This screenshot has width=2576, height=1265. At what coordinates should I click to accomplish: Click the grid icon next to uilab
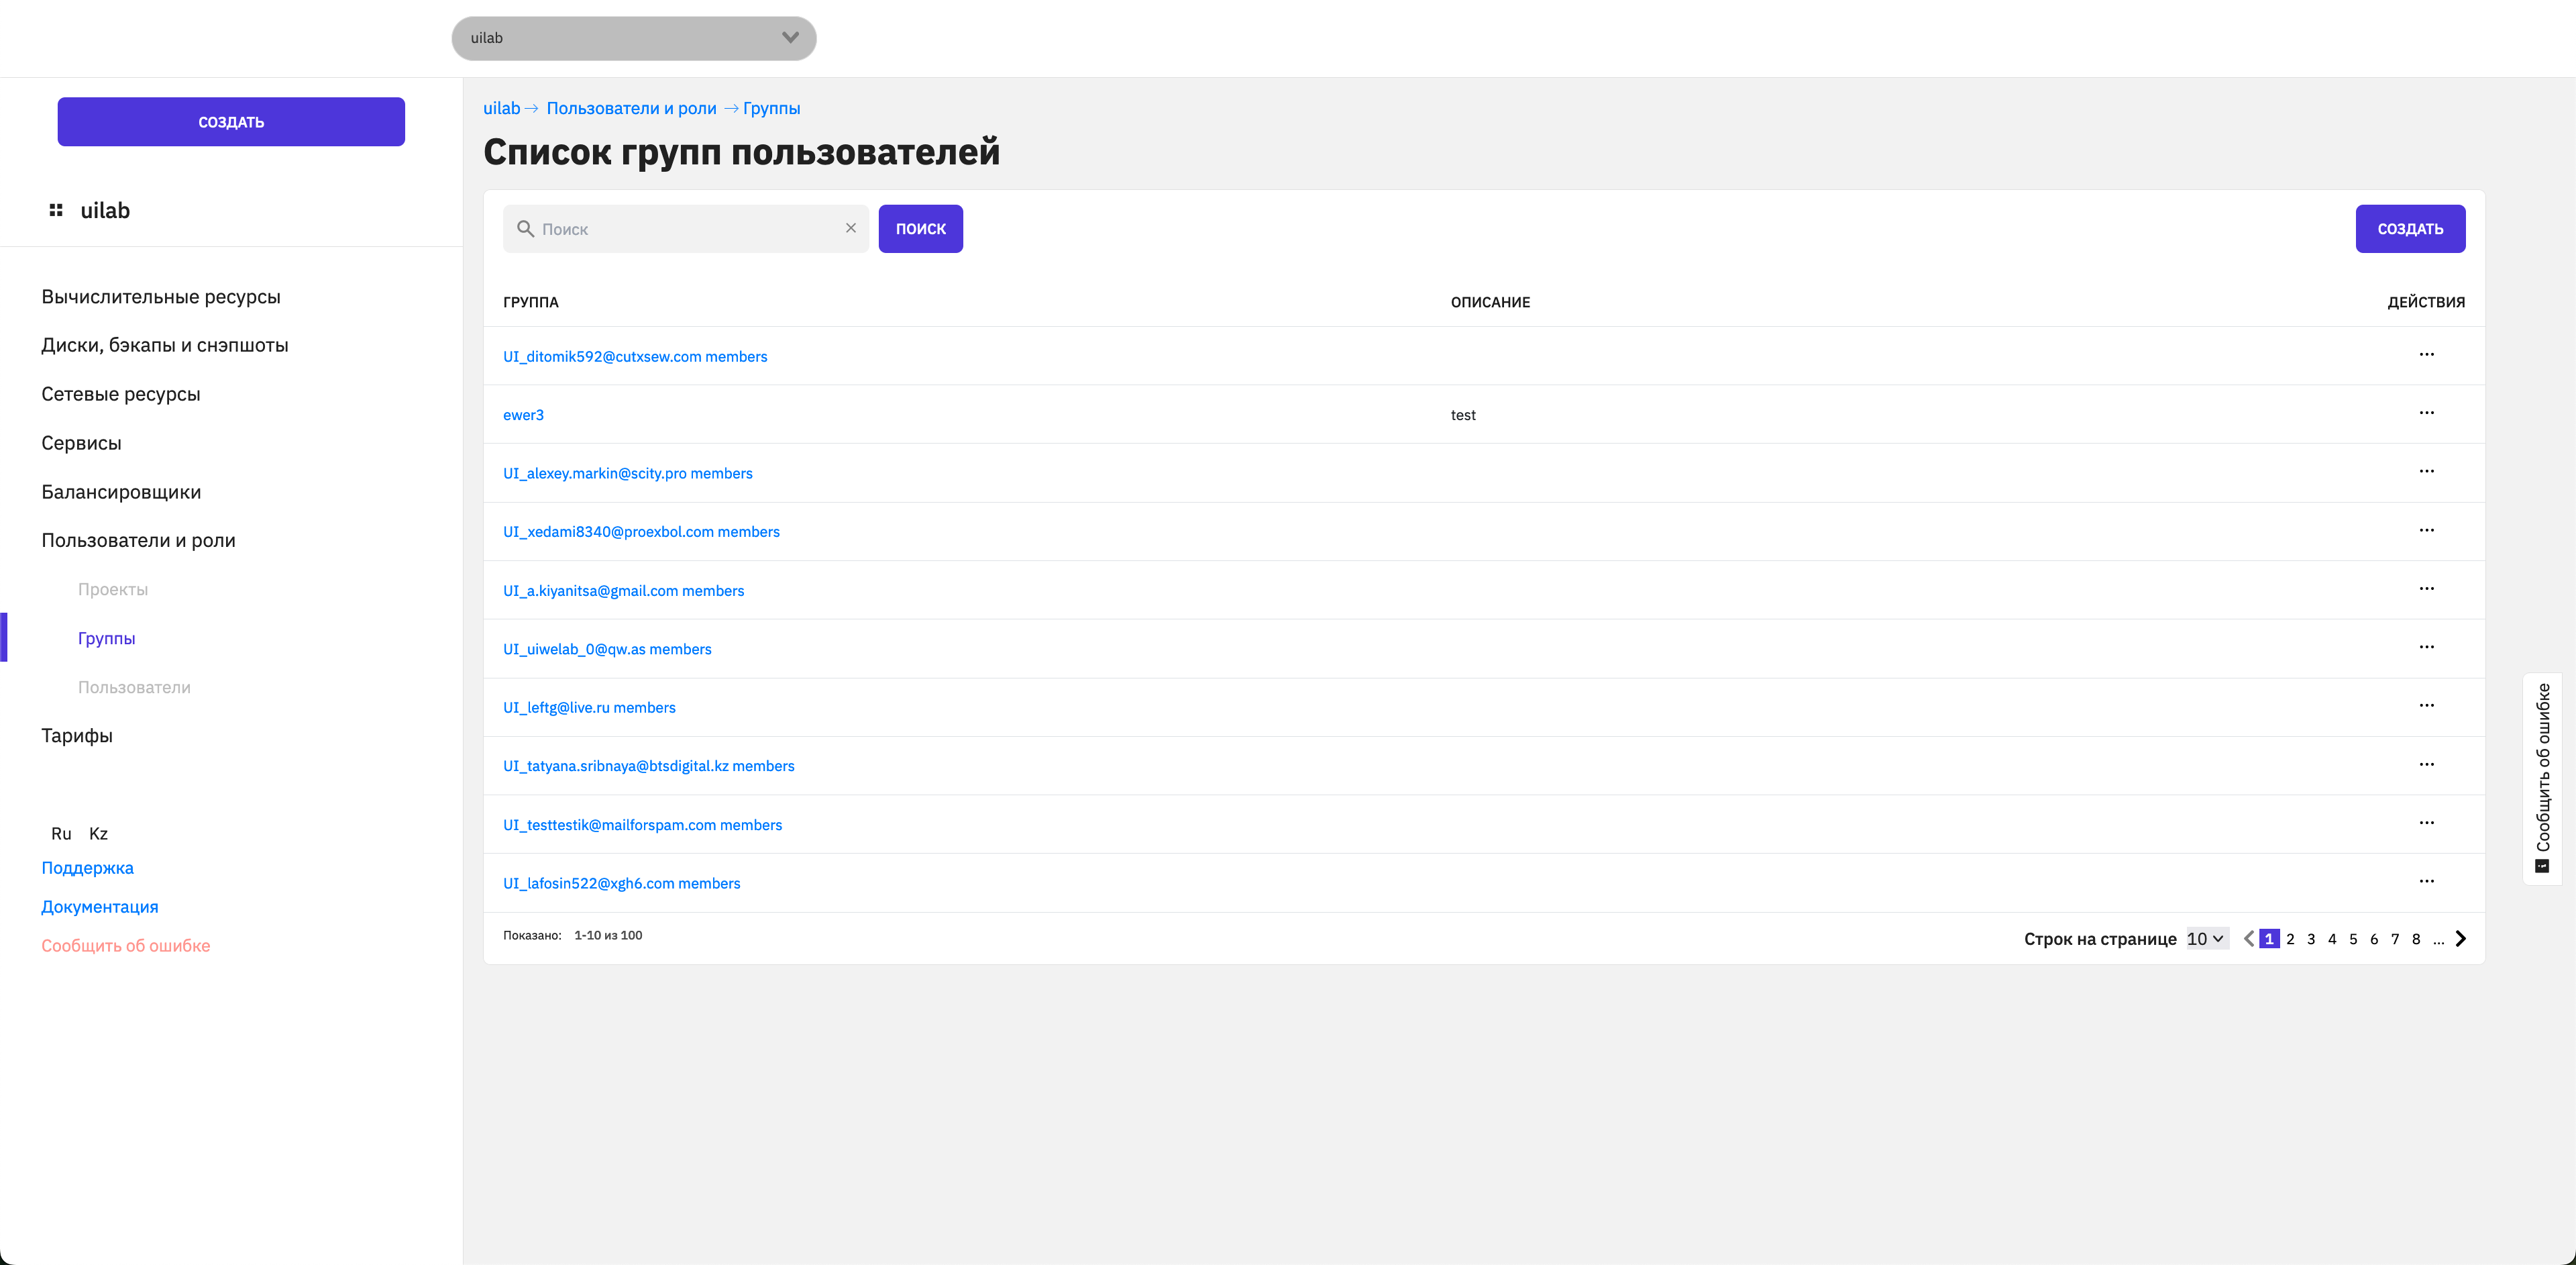click(56, 210)
